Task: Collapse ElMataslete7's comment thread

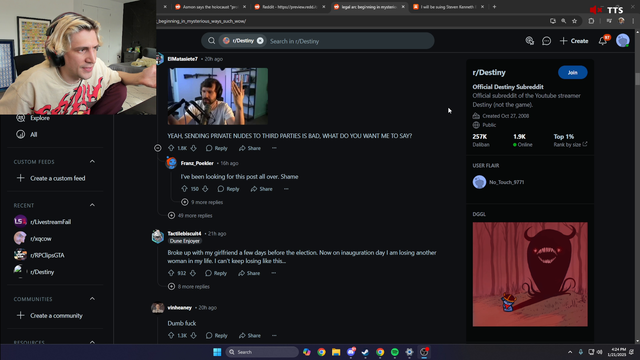Action: 158,148
